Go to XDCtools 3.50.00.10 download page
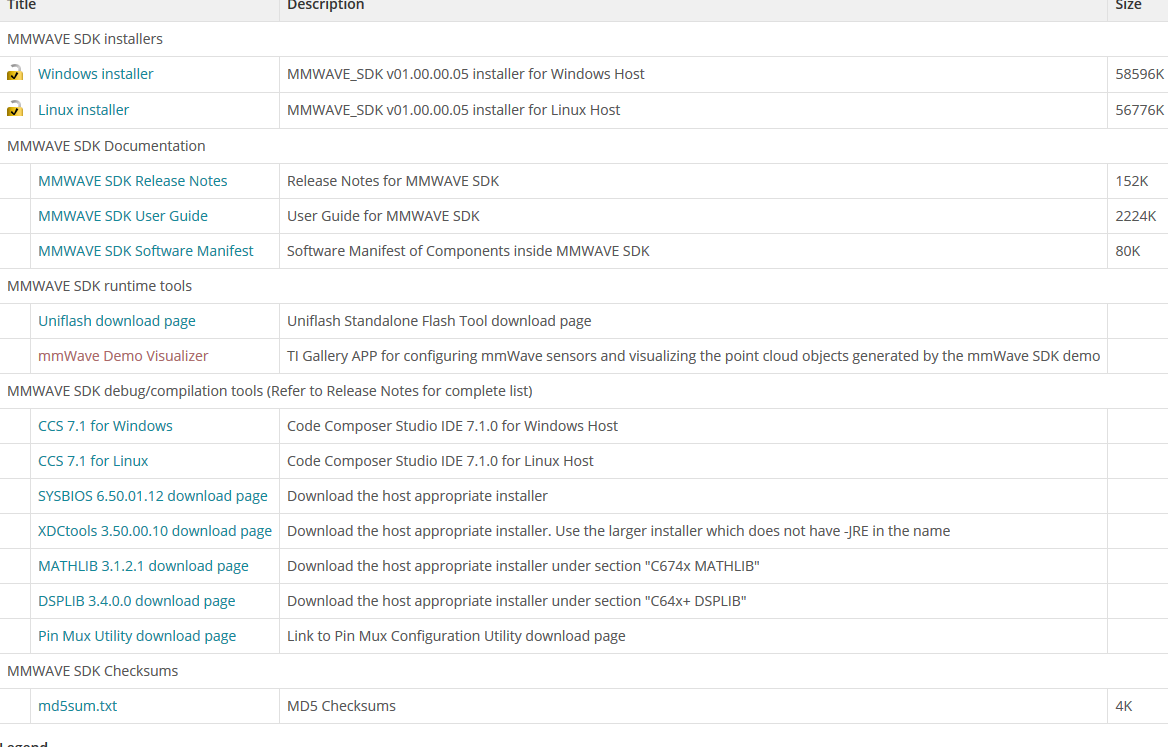Image resolution: width=1168 pixels, height=747 pixels. [155, 531]
